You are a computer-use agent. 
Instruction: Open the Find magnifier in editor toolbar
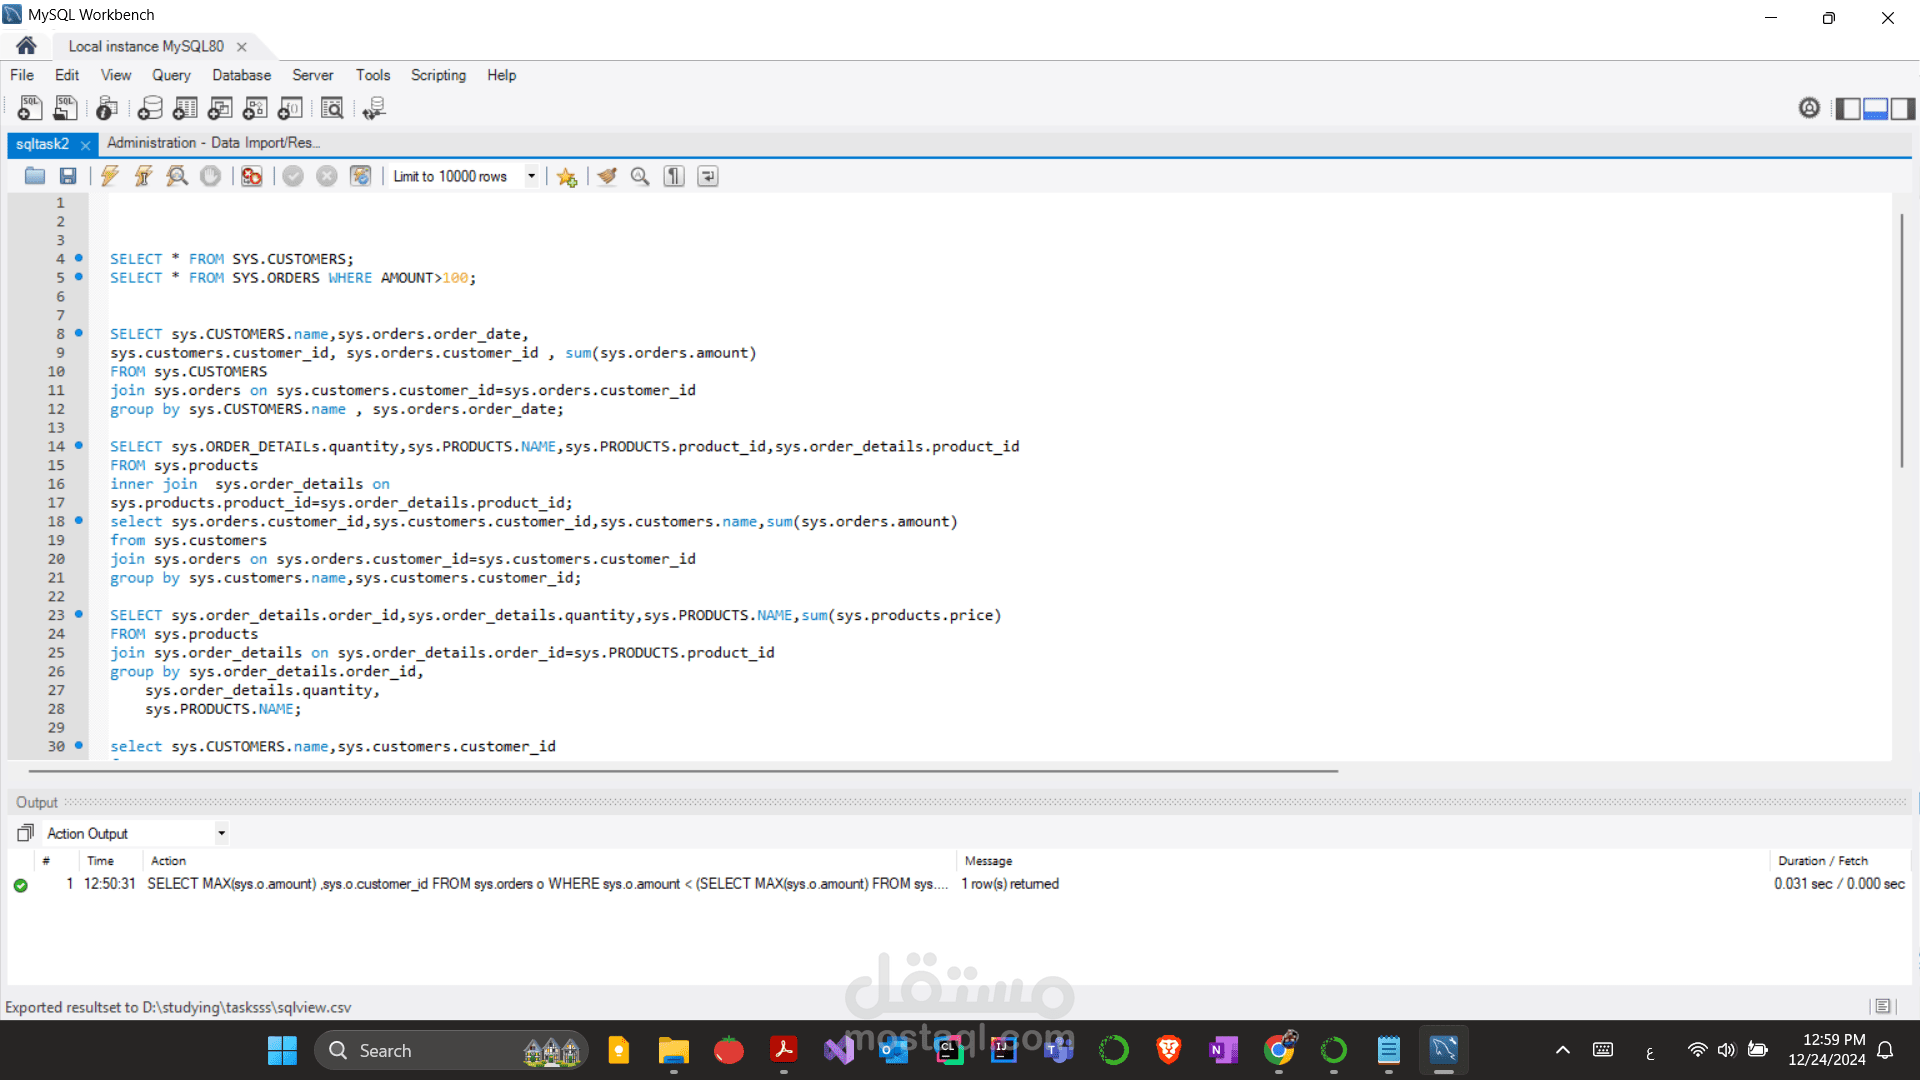click(640, 176)
